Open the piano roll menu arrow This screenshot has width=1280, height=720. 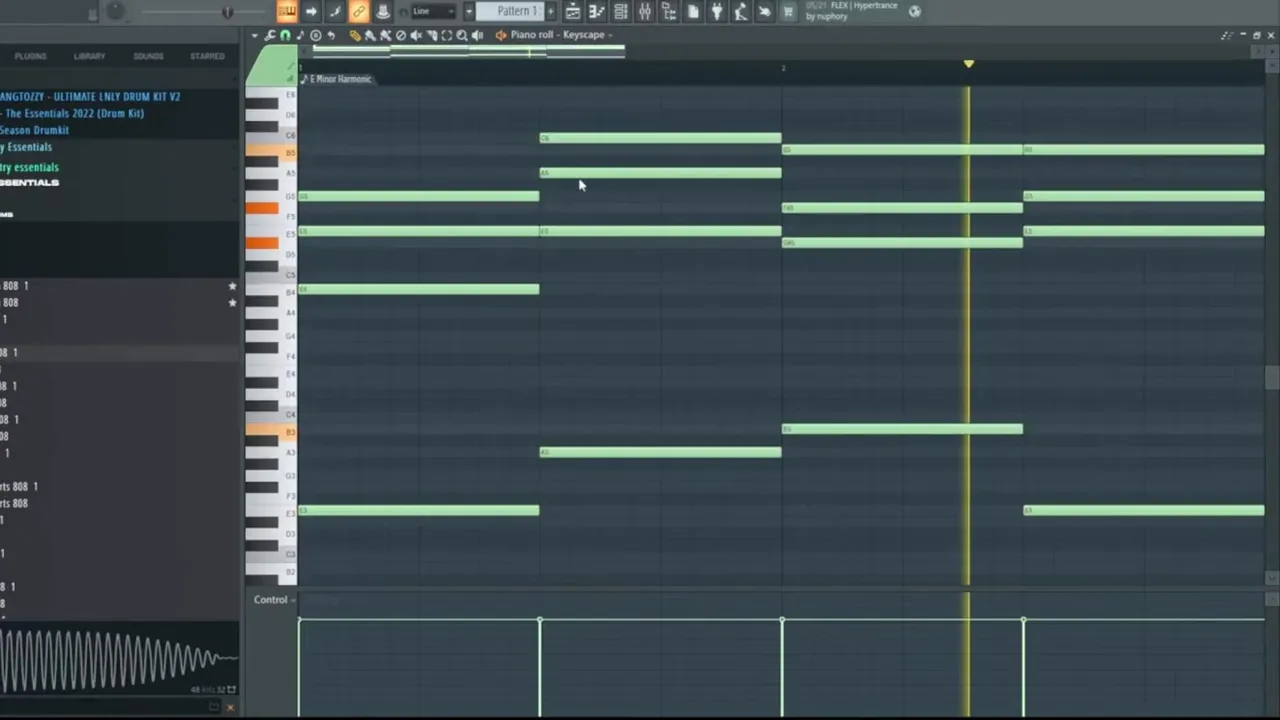point(255,36)
